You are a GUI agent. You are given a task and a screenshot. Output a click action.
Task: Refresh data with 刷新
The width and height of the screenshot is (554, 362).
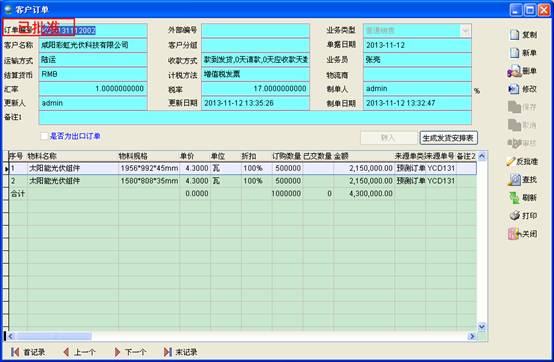522,197
